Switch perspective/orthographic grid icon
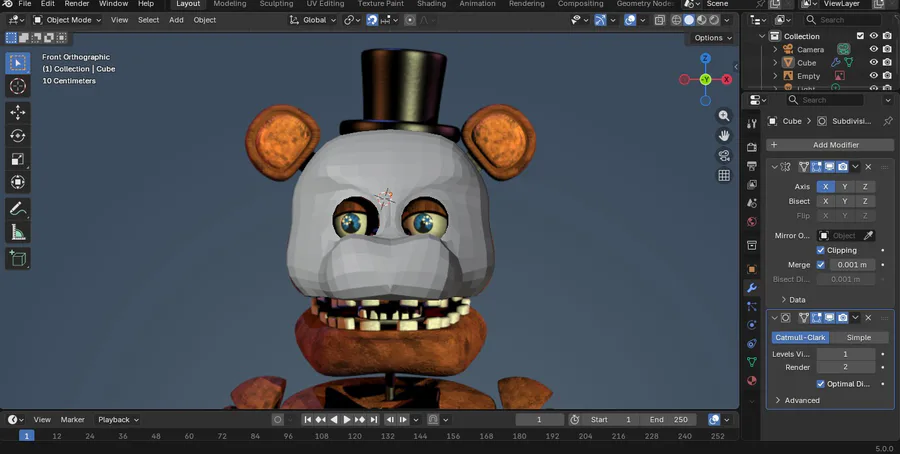Viewport: 900px width, 454px height. (724, 176)
